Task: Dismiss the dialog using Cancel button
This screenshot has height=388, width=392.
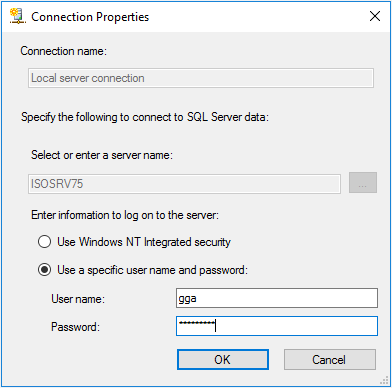Action: (330, 359)
